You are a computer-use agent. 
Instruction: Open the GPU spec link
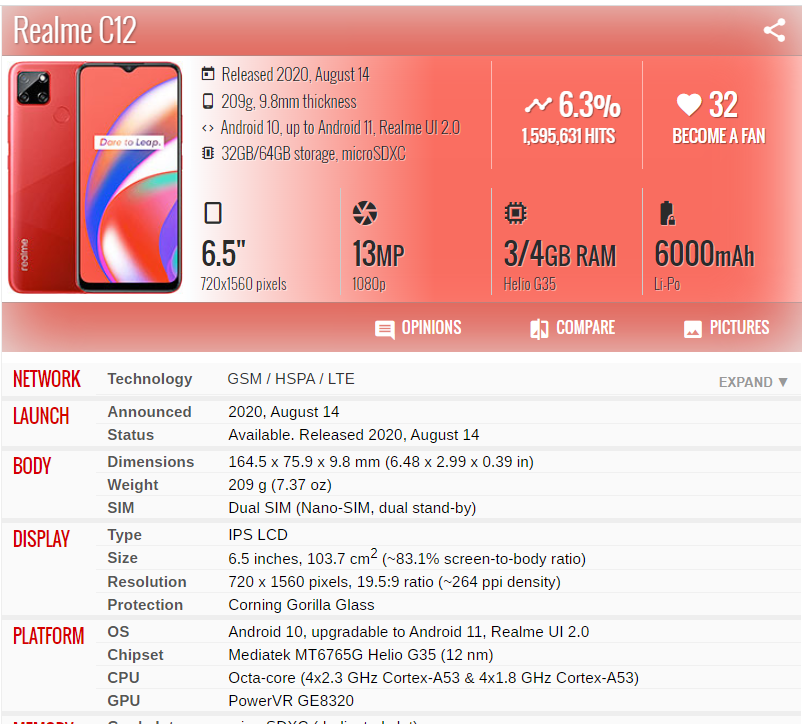124,701
